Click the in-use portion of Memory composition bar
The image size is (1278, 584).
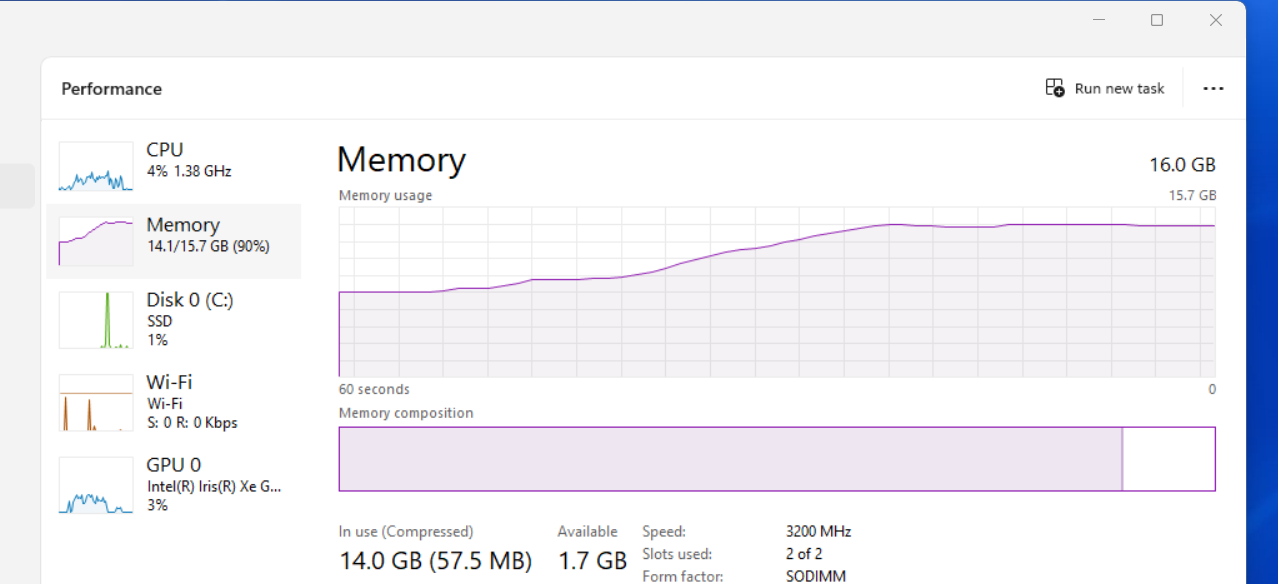pyautogui.click(x=730, y=459)
